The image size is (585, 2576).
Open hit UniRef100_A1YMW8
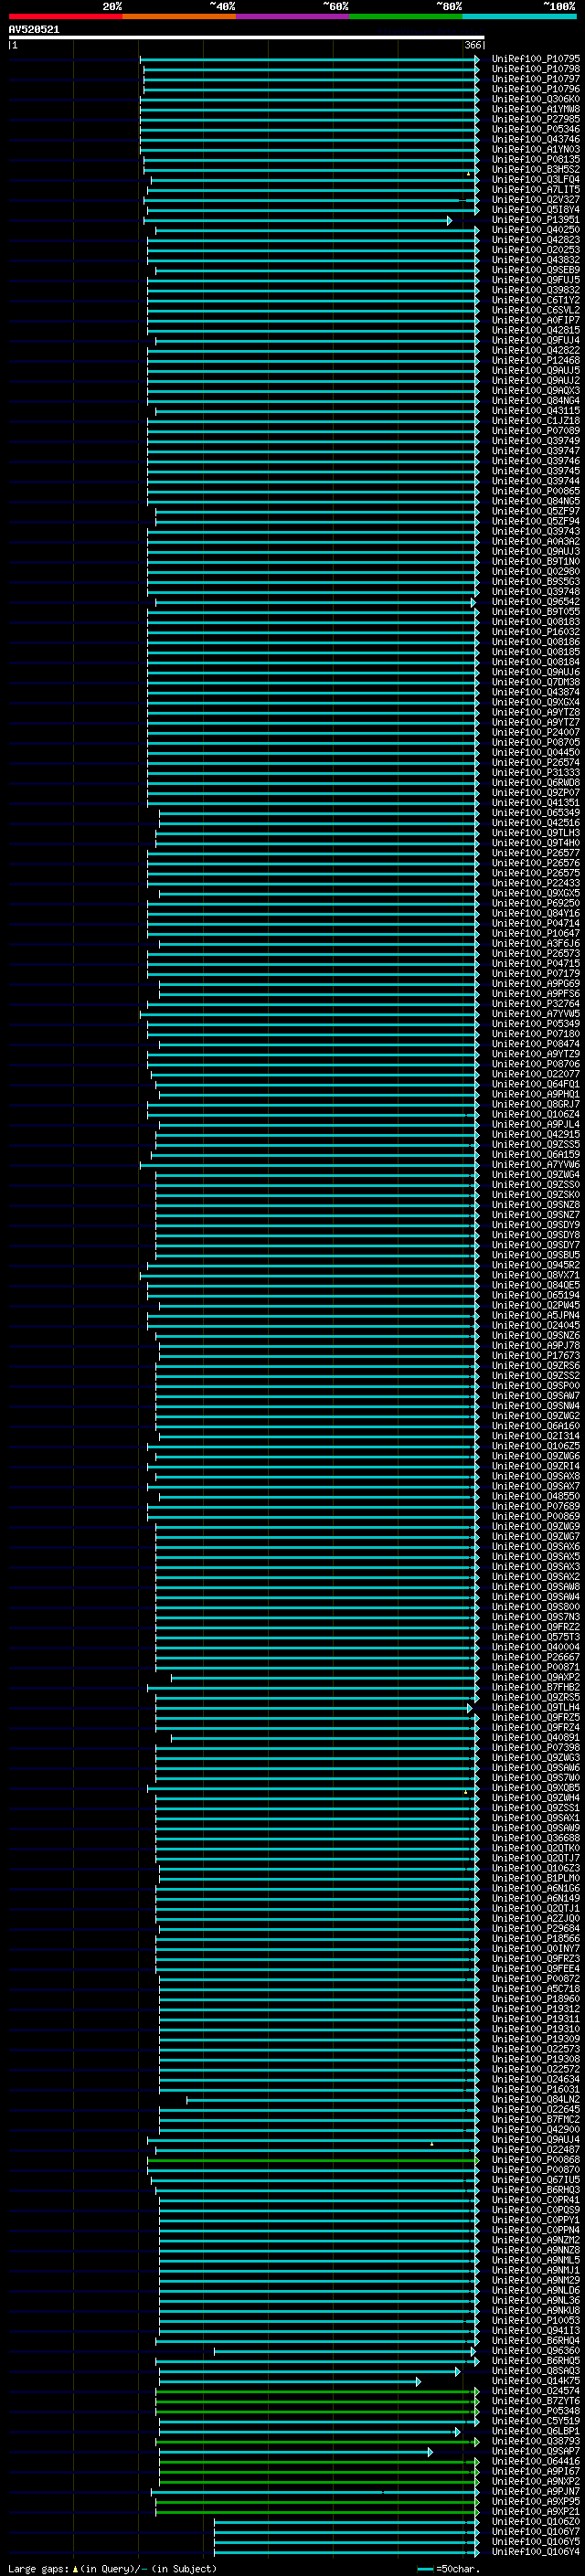pyautogui.click(x=535, y=109)
